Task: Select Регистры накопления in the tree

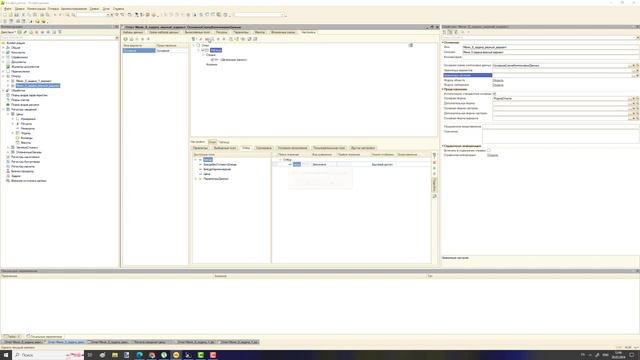Action: 25,157
